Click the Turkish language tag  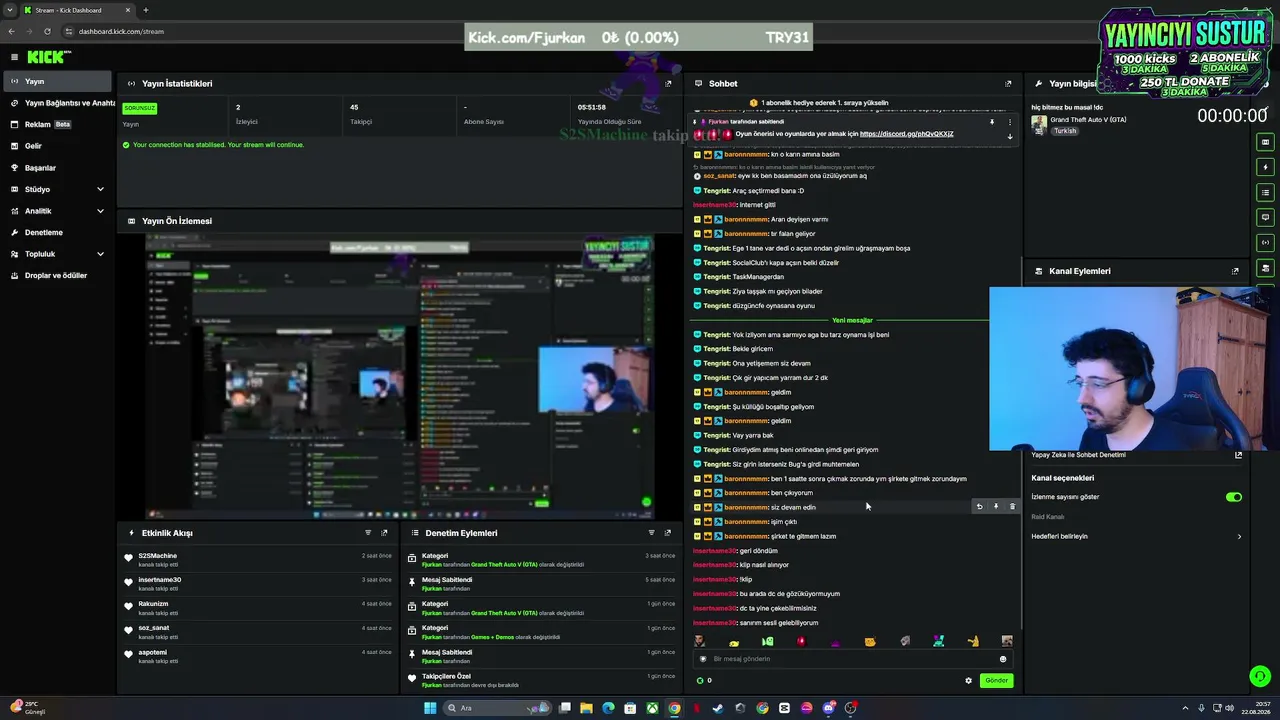(x=1064, y=131)
